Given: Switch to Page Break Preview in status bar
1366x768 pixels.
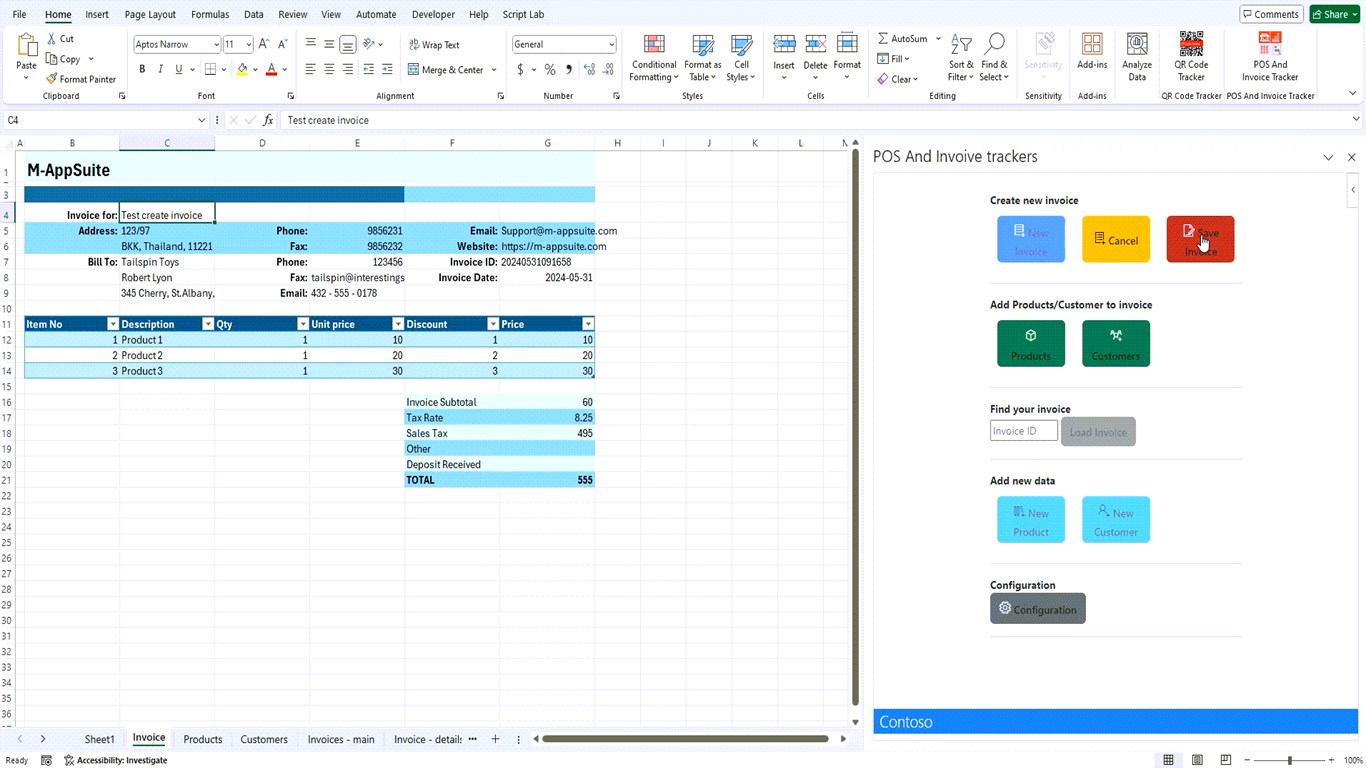Looking at the screenshot, I should (x=1226, y=760).
